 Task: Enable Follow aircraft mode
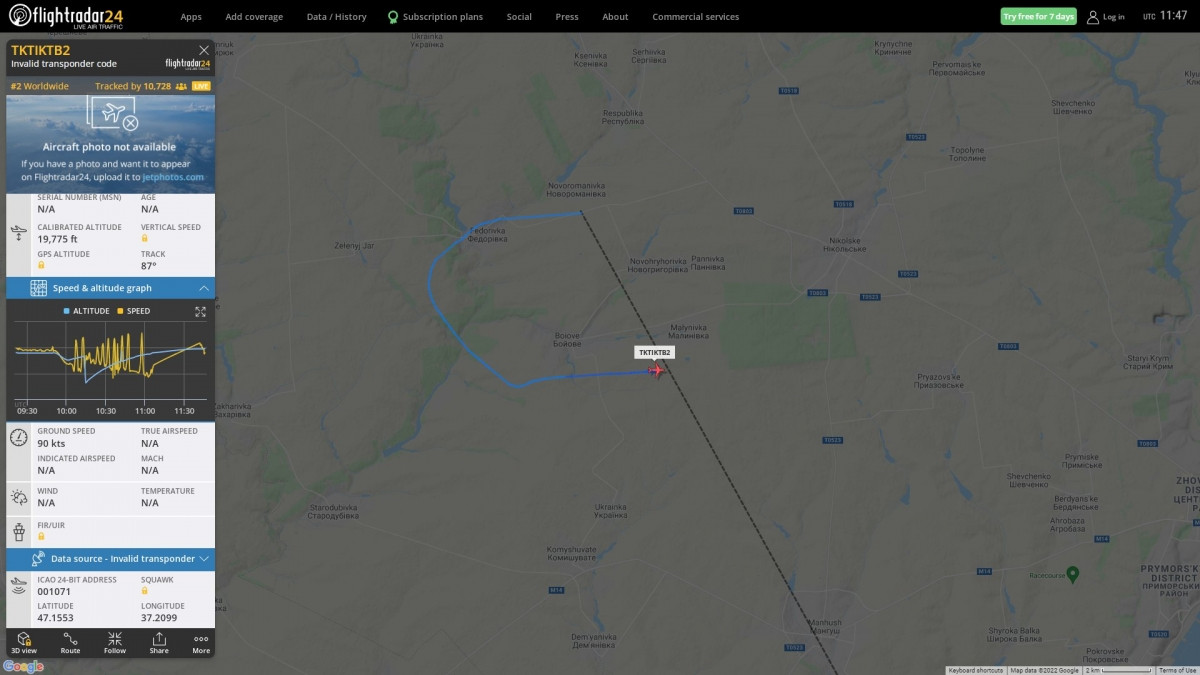click(x=115, y=643)
